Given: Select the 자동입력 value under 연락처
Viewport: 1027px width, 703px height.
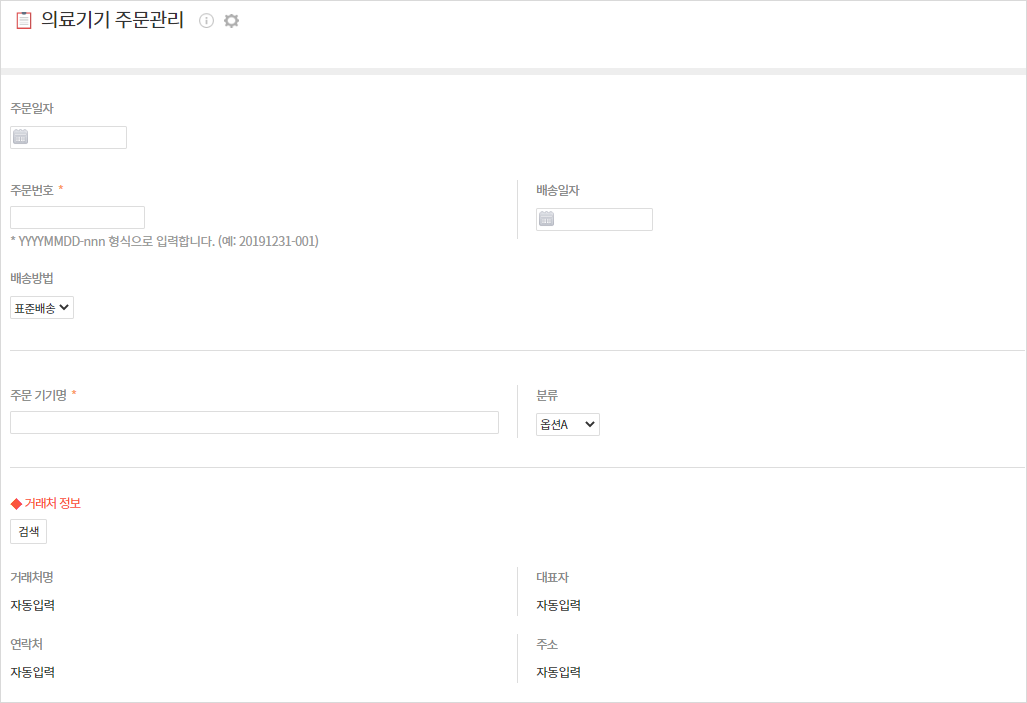Looking at the screenshot, I should (32, 672).
